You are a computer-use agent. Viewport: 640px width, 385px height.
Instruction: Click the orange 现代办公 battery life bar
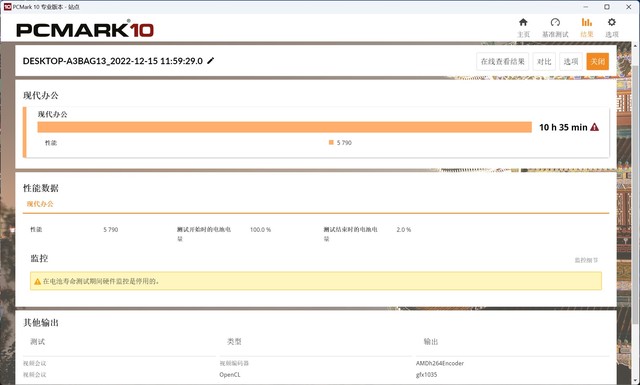click(x=284, y=127)
